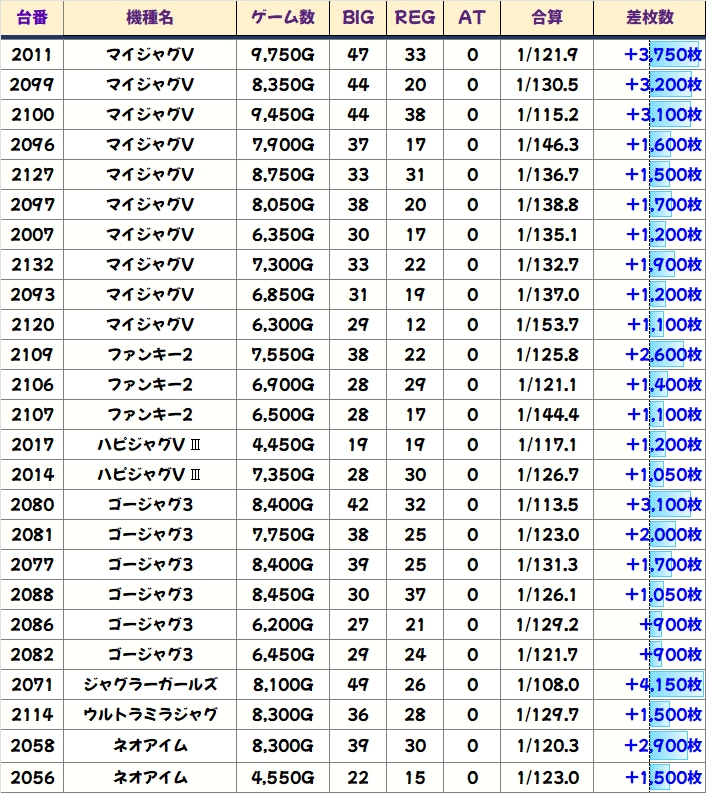The image size is (706, 793).
Task: Select machine number 2109 cell
Action: 32,355
